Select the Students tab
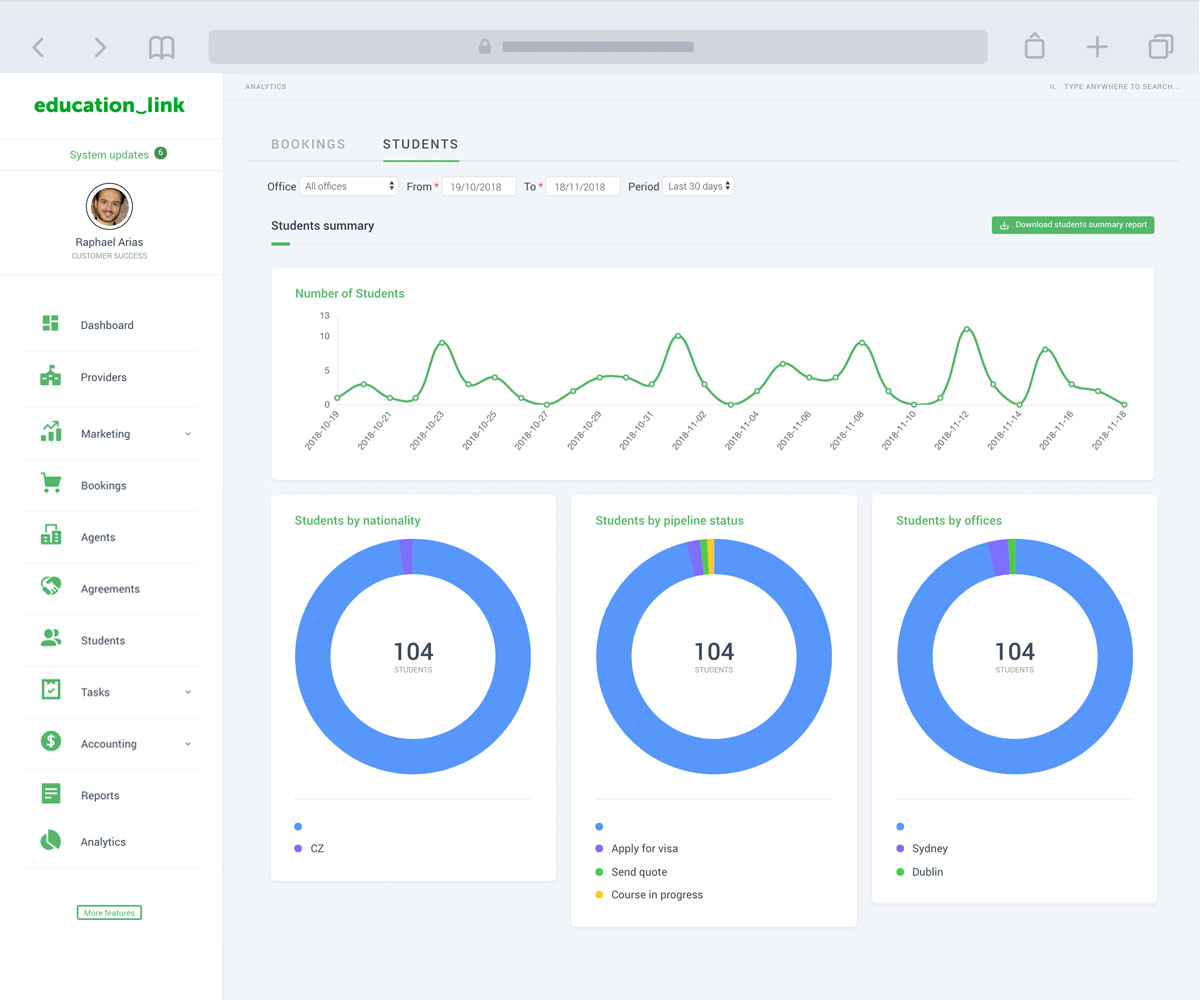 [x=420, y=144]
